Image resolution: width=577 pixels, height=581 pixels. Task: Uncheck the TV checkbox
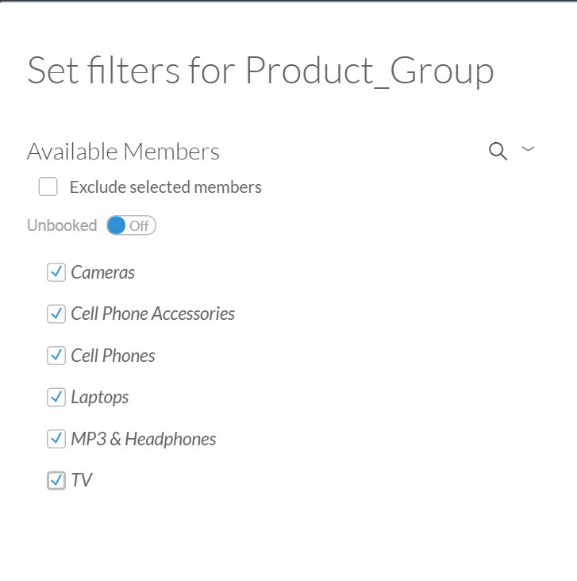coord(56,481)
